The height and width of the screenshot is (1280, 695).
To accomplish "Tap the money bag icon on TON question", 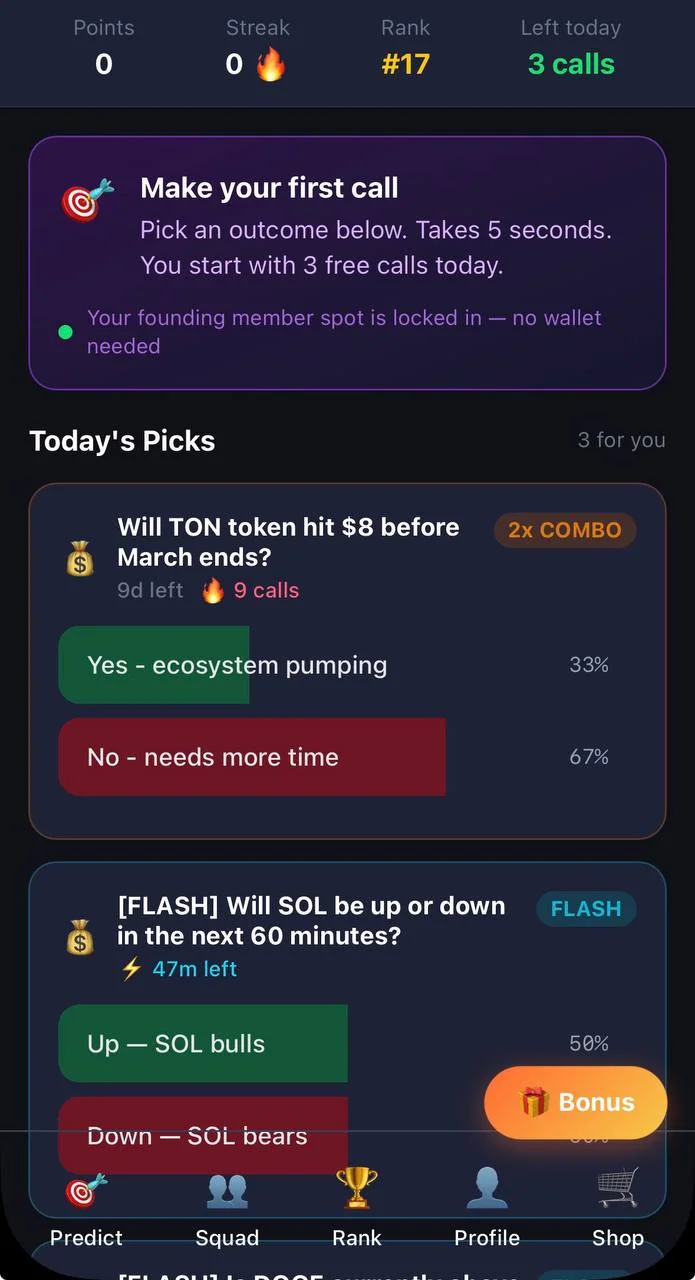I will point(80,559).
